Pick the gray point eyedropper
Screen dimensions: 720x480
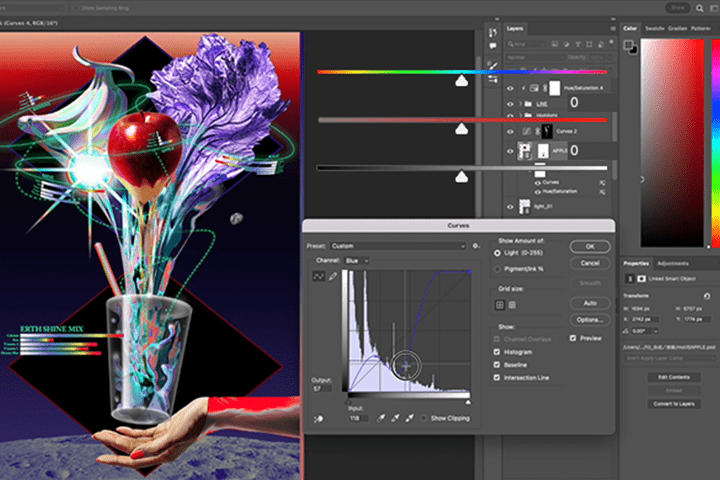(x=395, y=418)
